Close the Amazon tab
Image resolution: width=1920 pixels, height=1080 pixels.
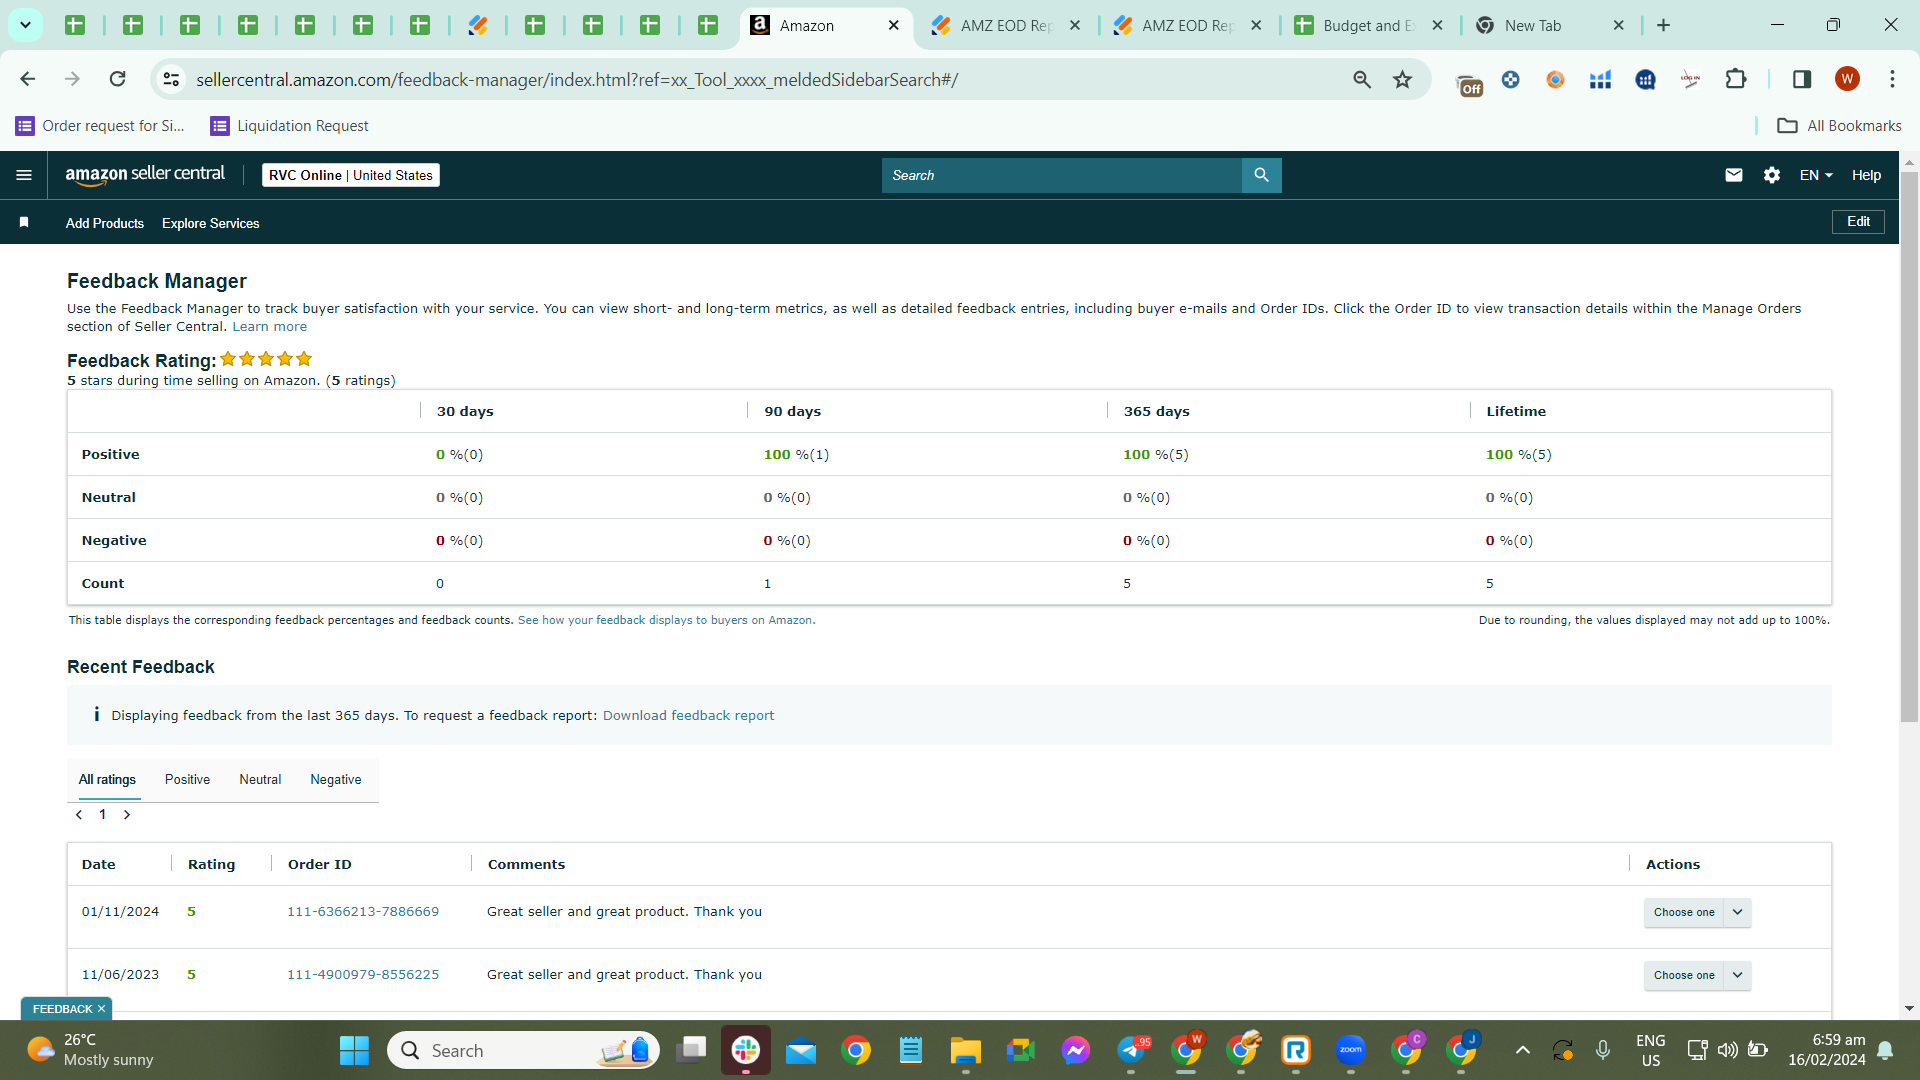tap(894, 25)
